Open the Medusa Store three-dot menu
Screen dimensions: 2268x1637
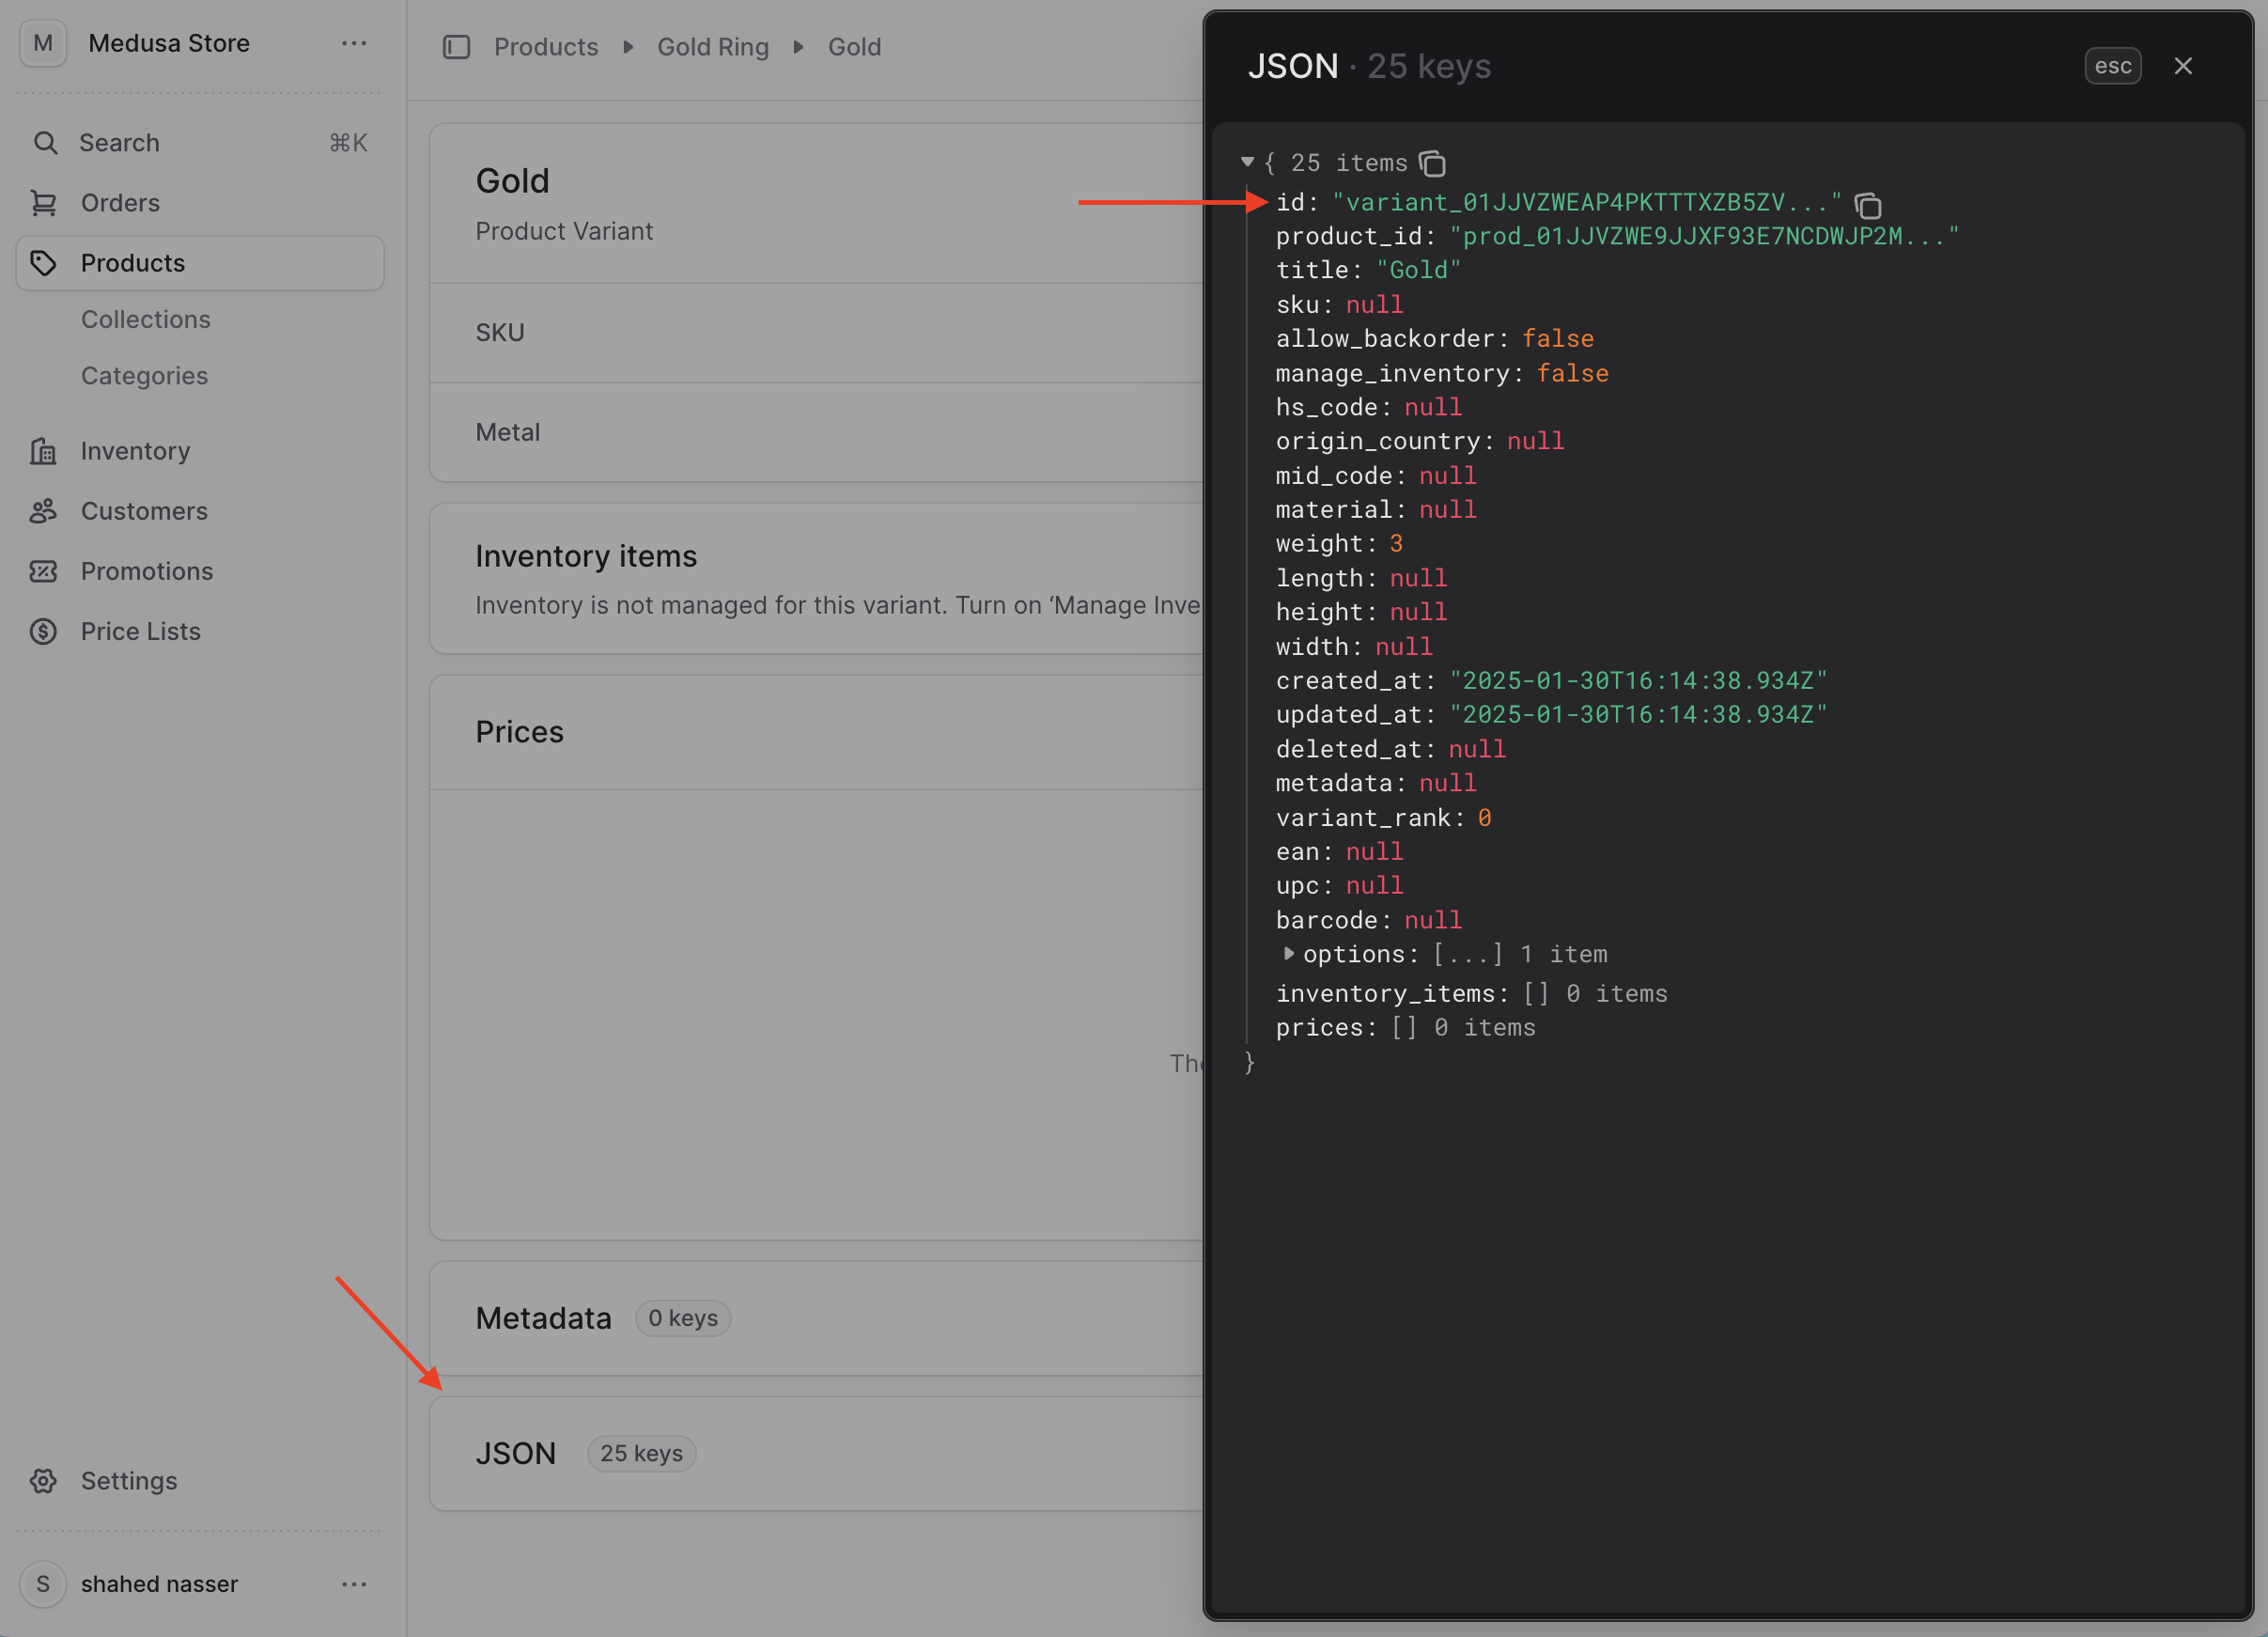[x=354, y=43]
